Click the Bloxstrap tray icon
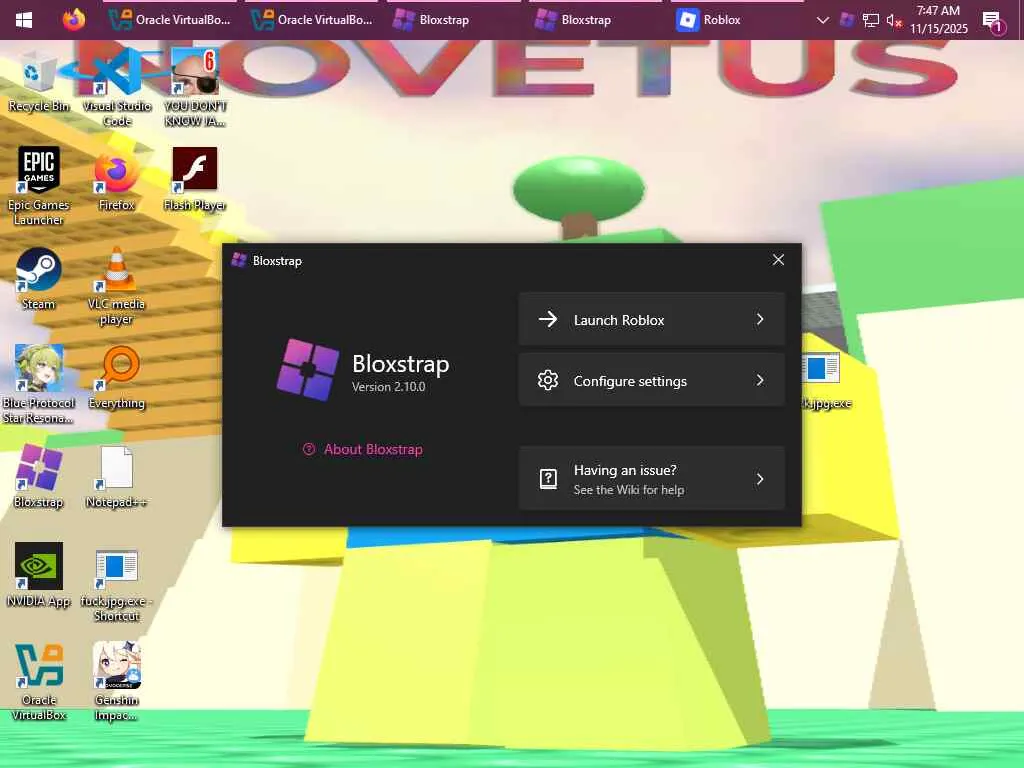 click(x=847, y=20)
